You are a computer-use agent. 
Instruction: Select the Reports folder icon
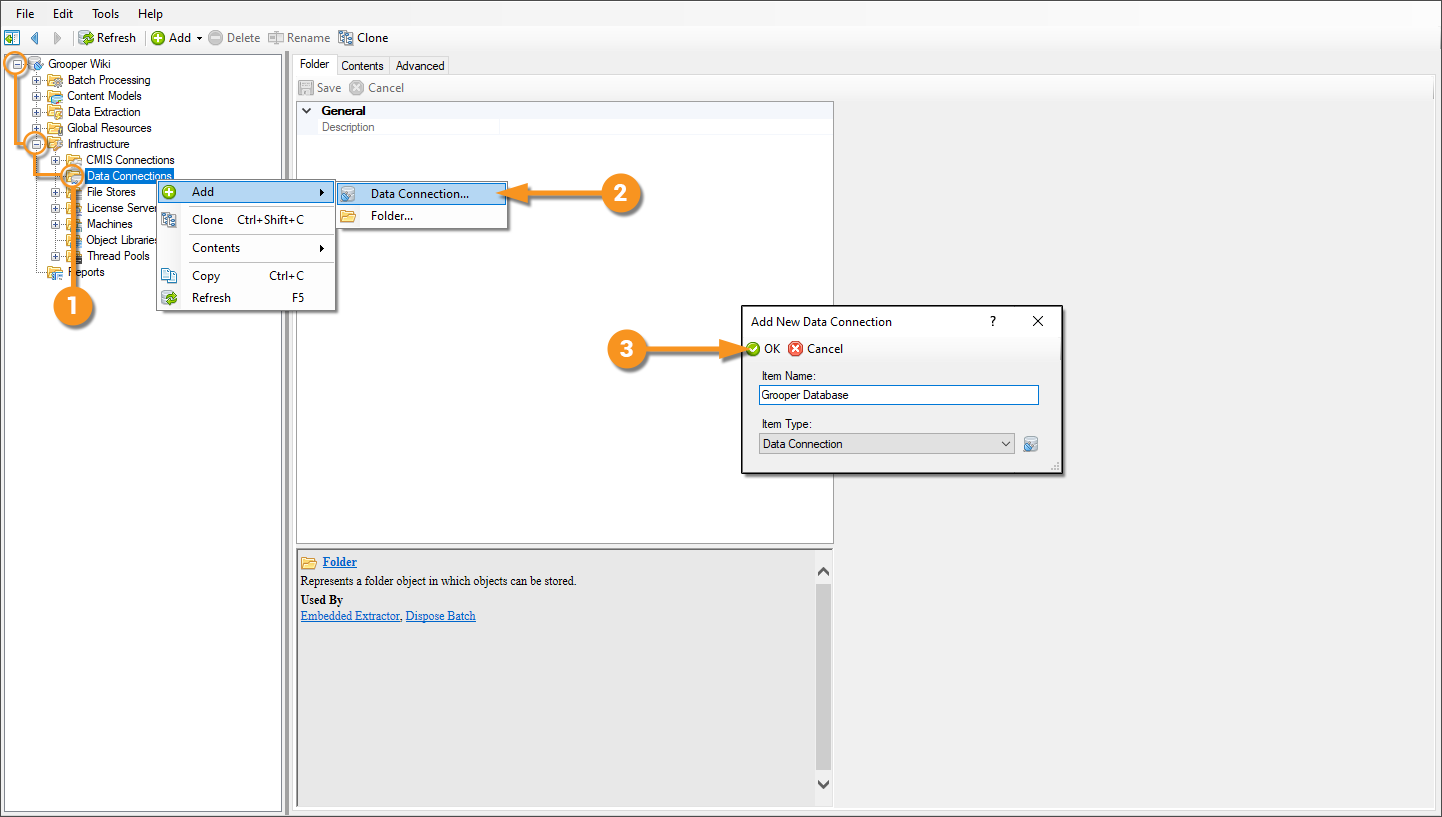pos(55,272)
